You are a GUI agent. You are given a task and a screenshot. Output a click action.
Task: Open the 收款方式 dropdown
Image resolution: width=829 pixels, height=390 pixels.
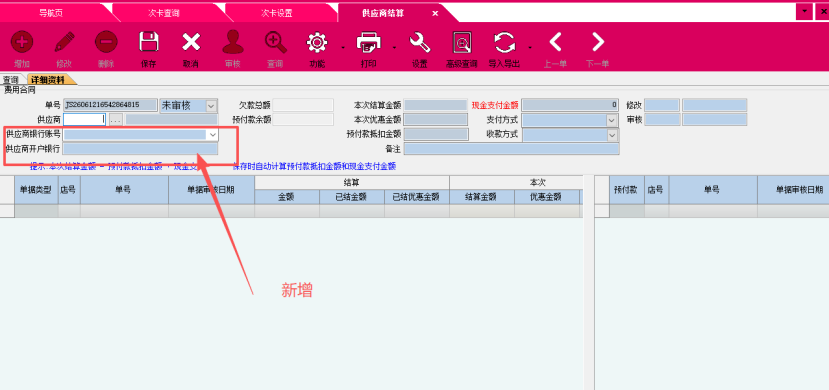(x=612, y=135)
